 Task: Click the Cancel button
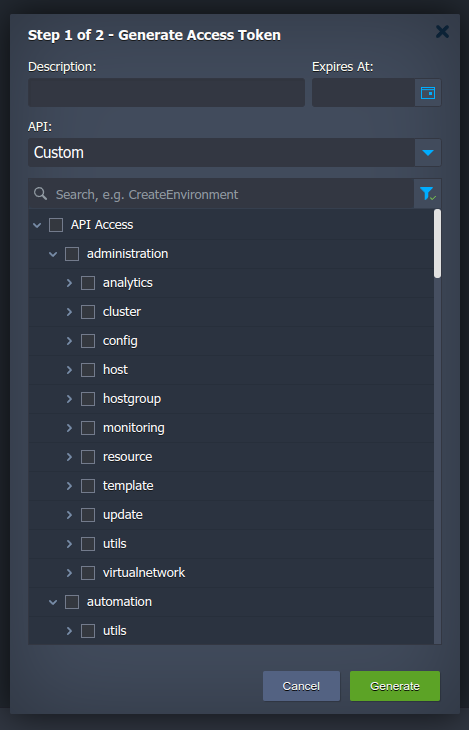coord(301,686)
